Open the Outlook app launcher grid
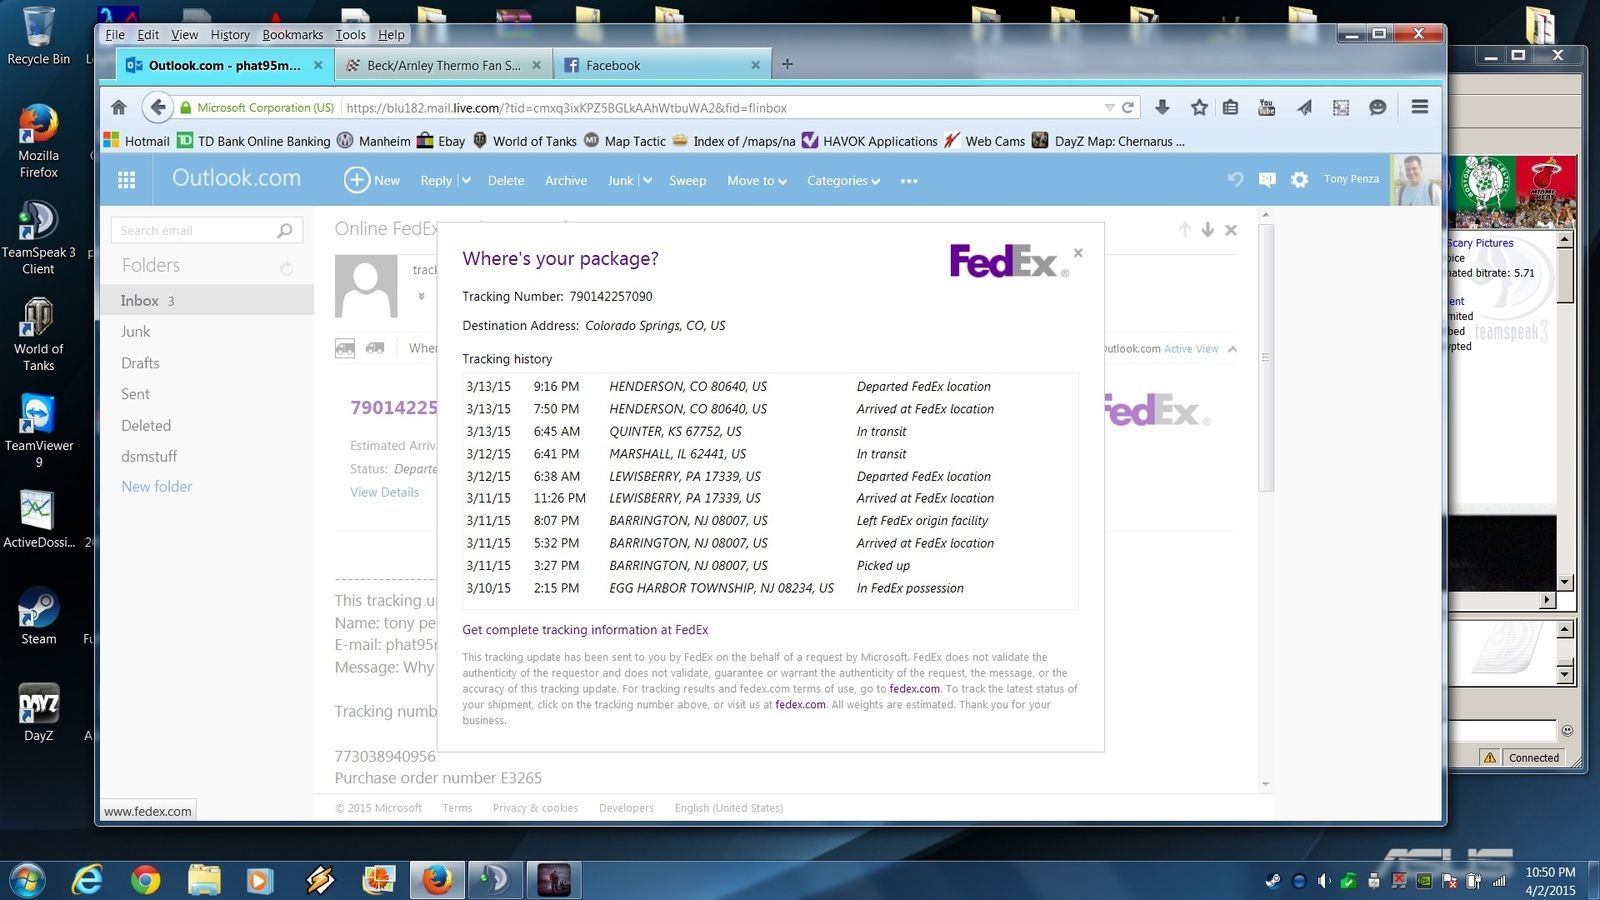1600x900 pixels. tap(127, 180)
